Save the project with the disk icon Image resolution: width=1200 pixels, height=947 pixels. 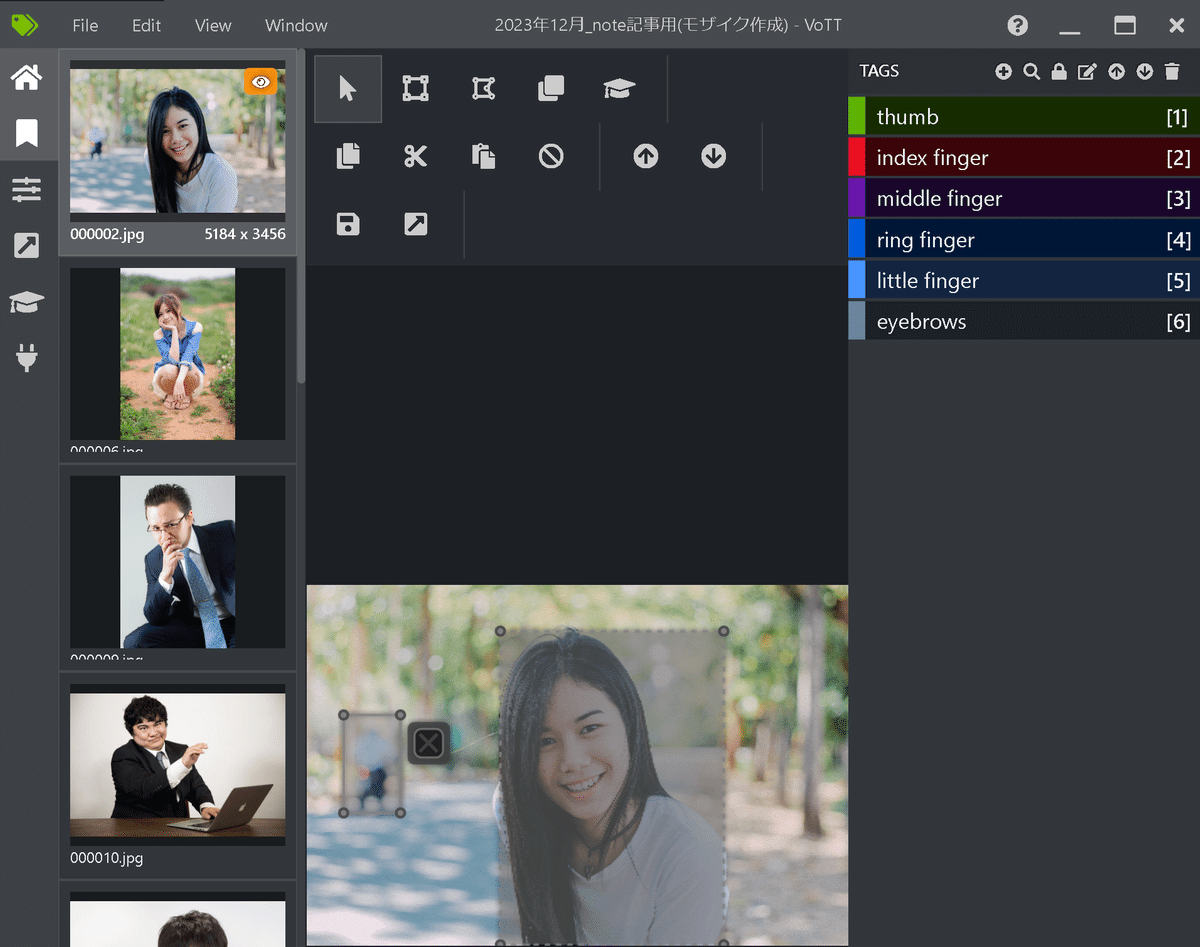[x=348, y=224]
